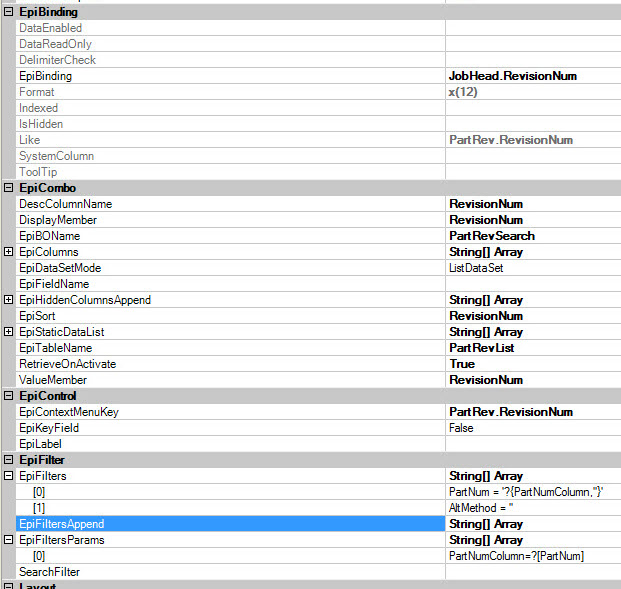This screenshot has height=589, width=621.
Task: Select the highlighted EpiFiltersAppend property
Action: coord(230,524)
